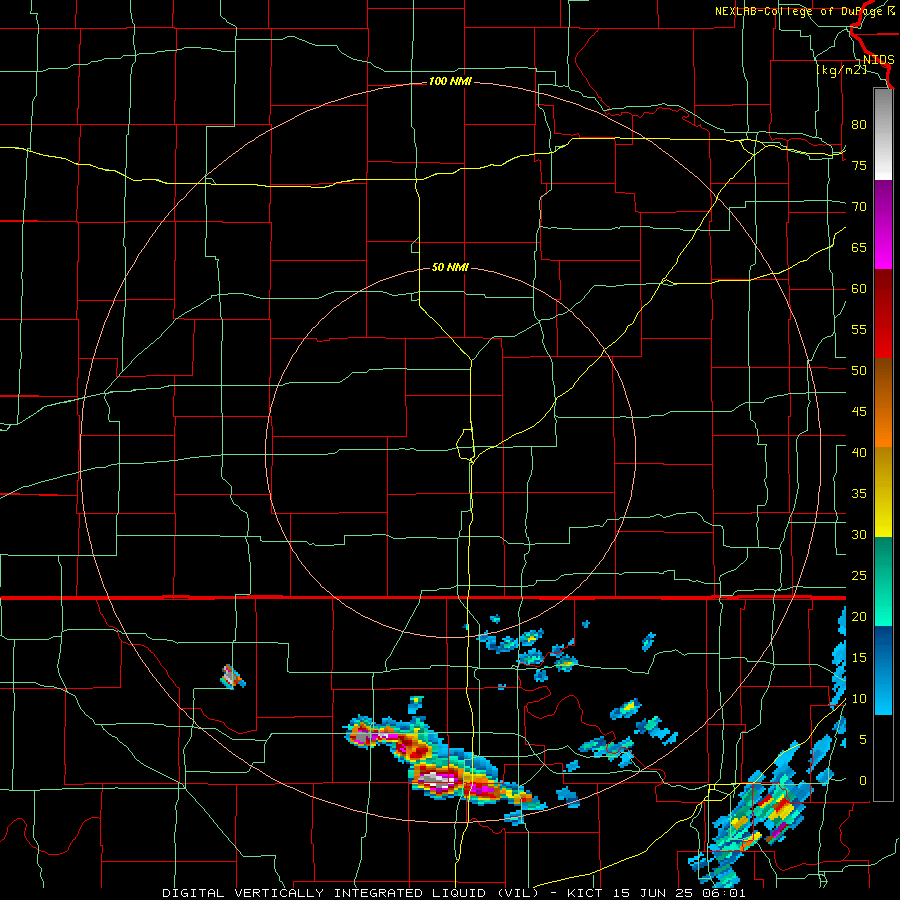Click the 80 value on the scale

pyautogui.click(x=859, y=125)
